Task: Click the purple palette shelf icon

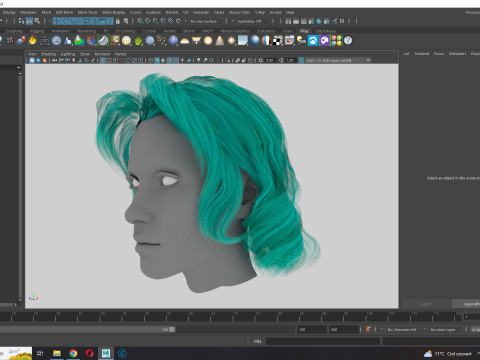Action: [x=324, y=41]
